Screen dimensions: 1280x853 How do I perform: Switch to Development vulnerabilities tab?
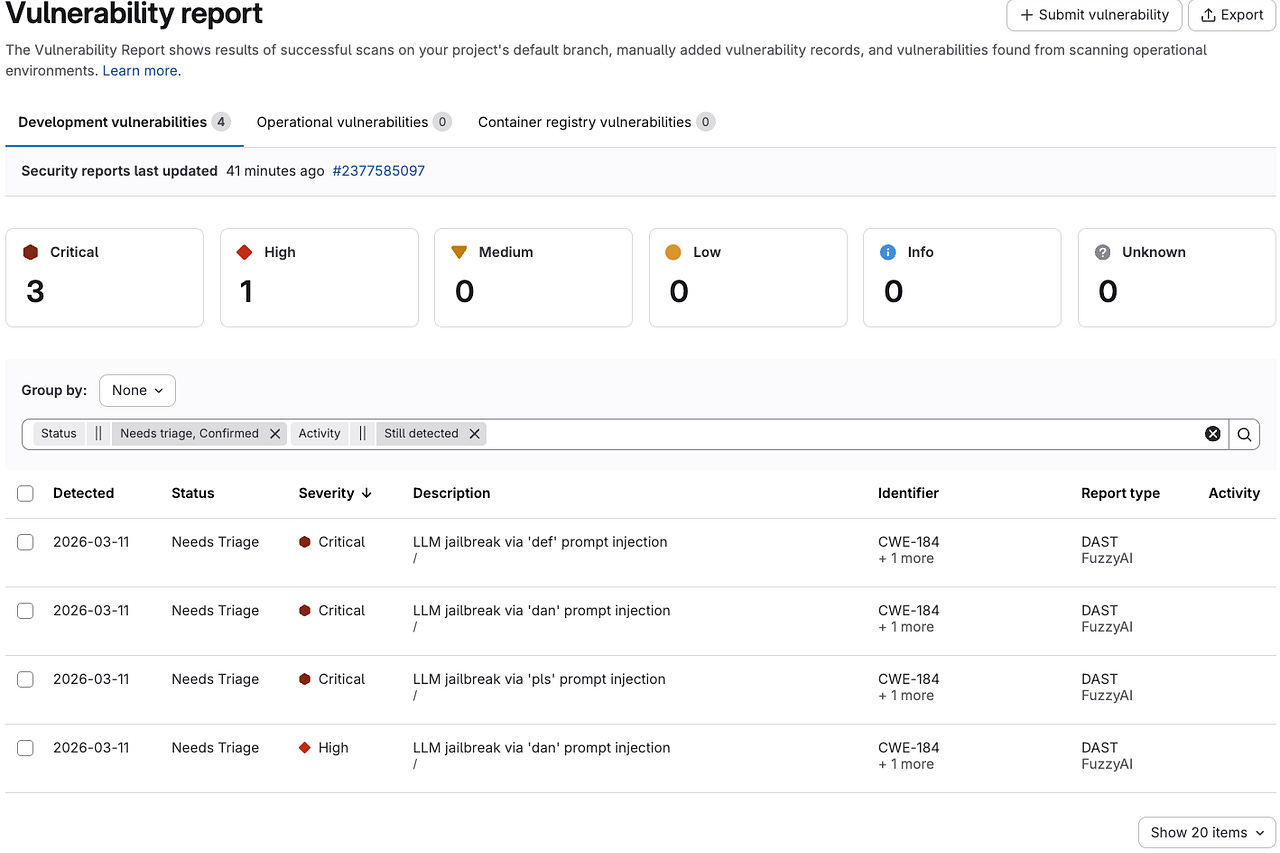point(124,122)
